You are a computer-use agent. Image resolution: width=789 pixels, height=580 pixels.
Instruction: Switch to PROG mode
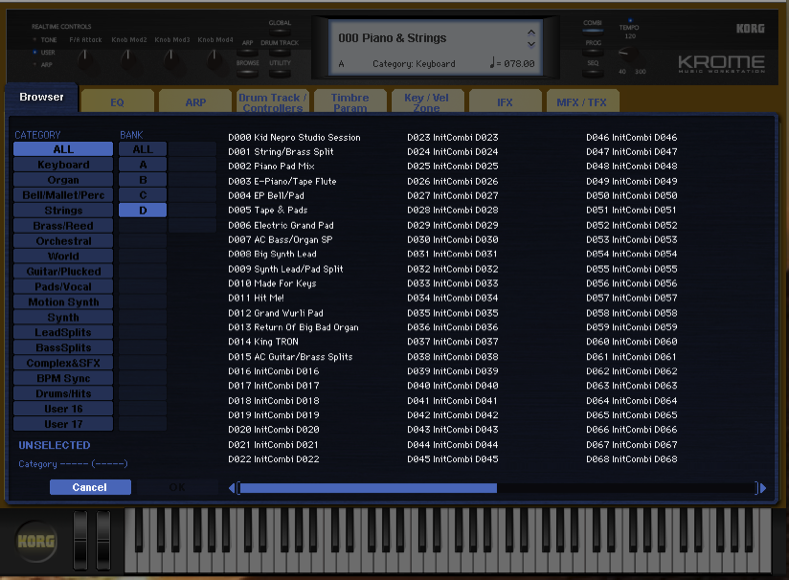click(593, 52)
